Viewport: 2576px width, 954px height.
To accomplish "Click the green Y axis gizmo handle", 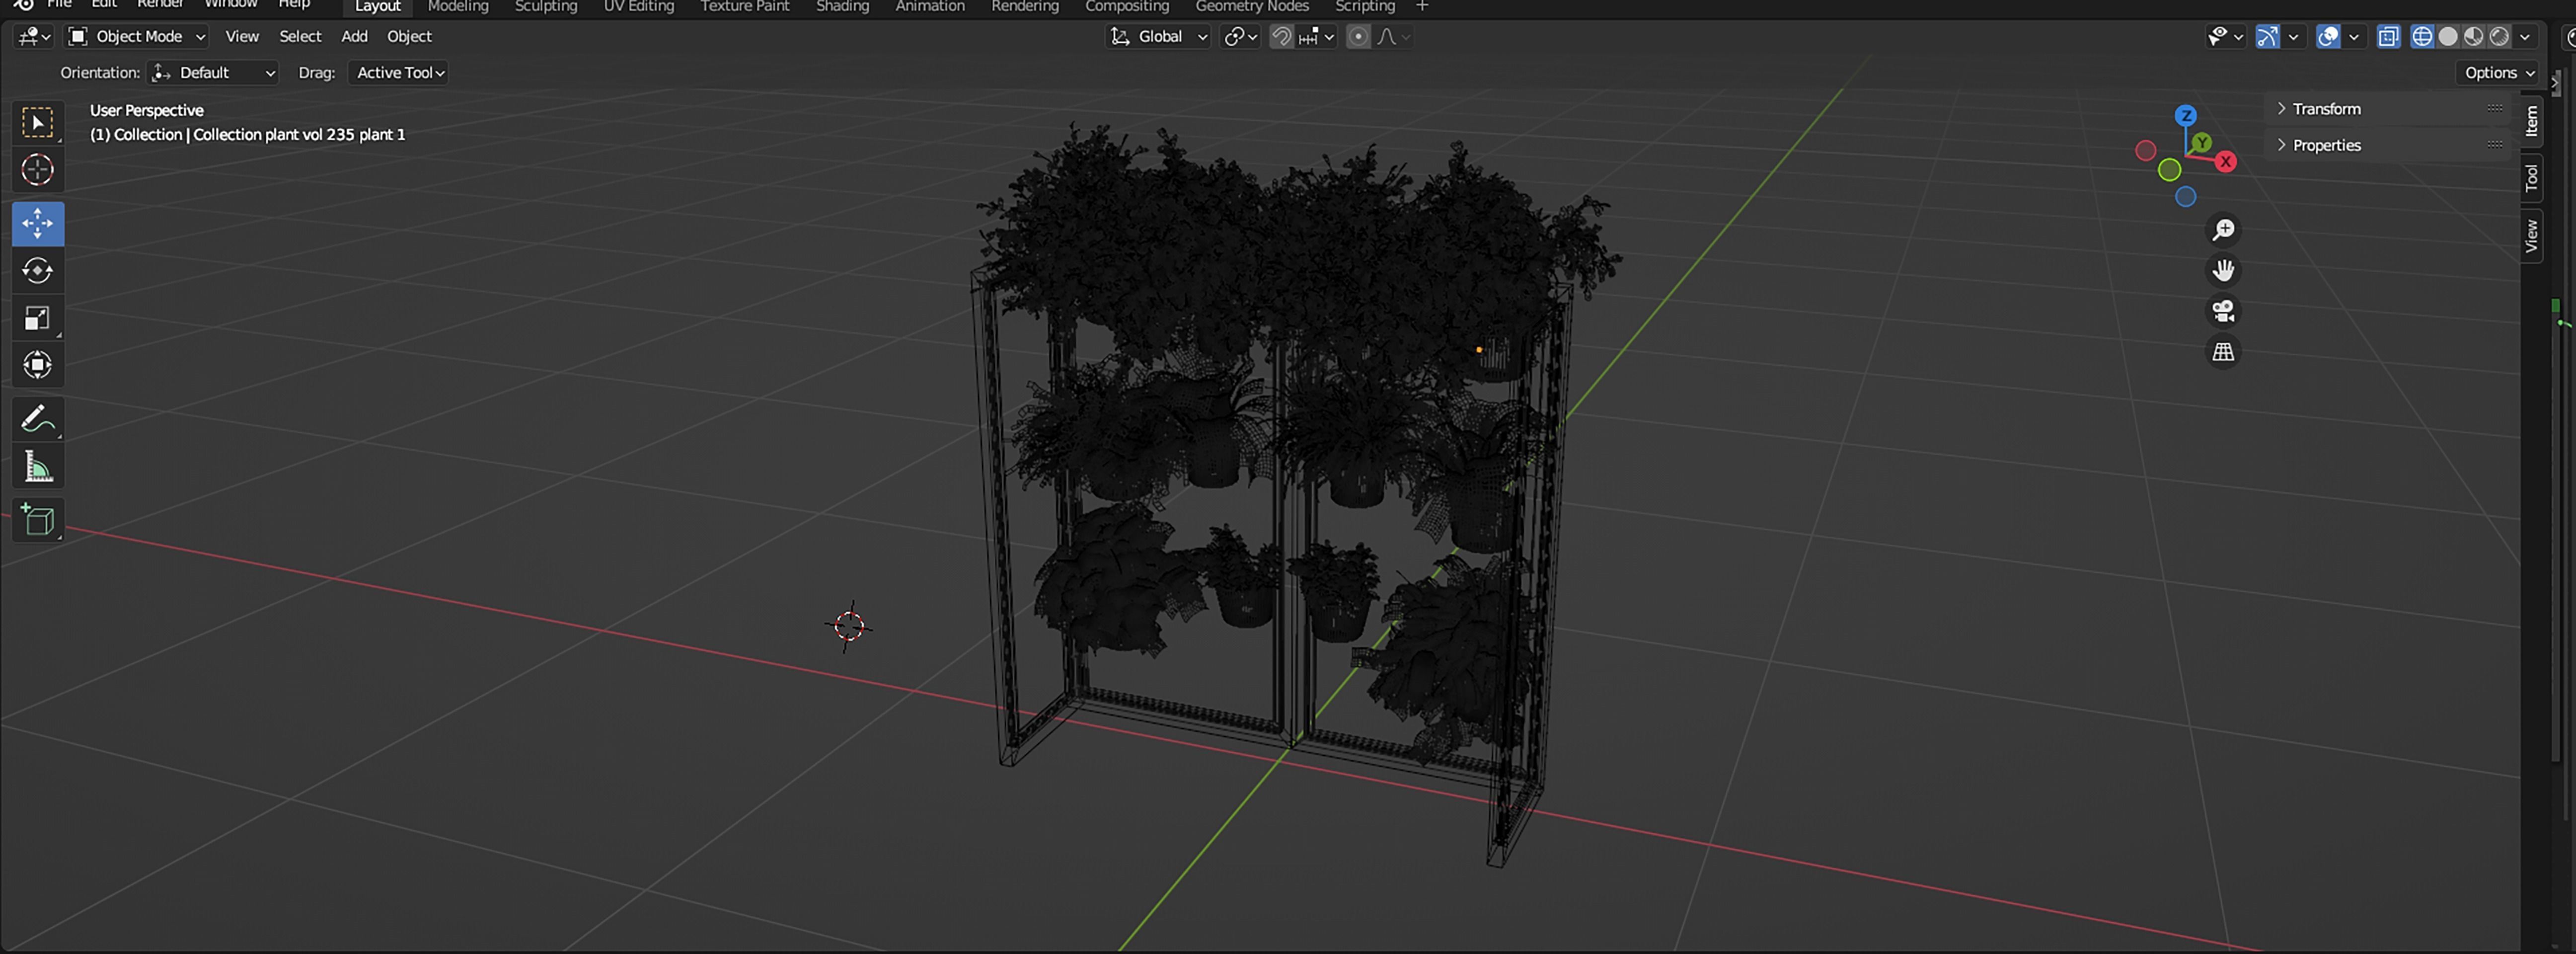I will point(2202,144).
